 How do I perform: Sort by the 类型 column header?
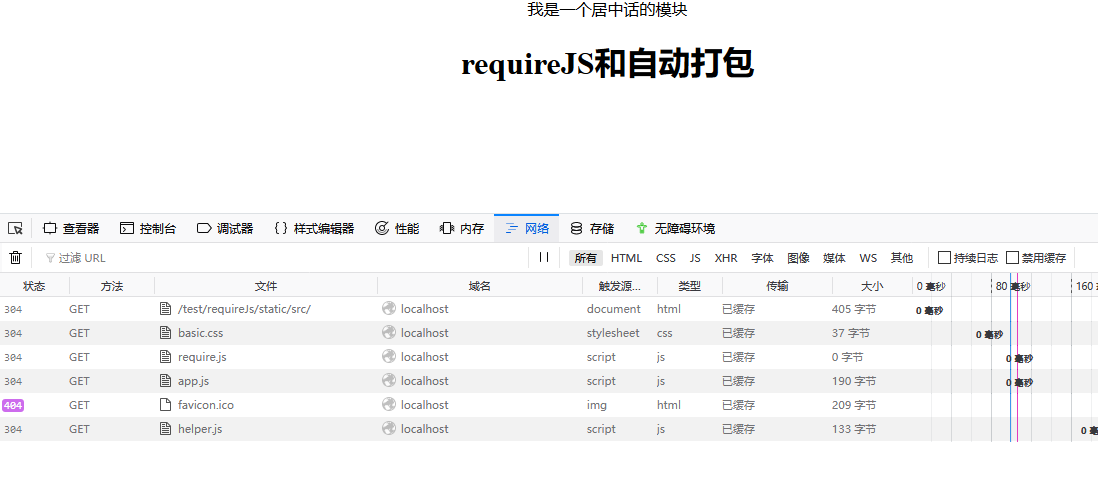690,286
